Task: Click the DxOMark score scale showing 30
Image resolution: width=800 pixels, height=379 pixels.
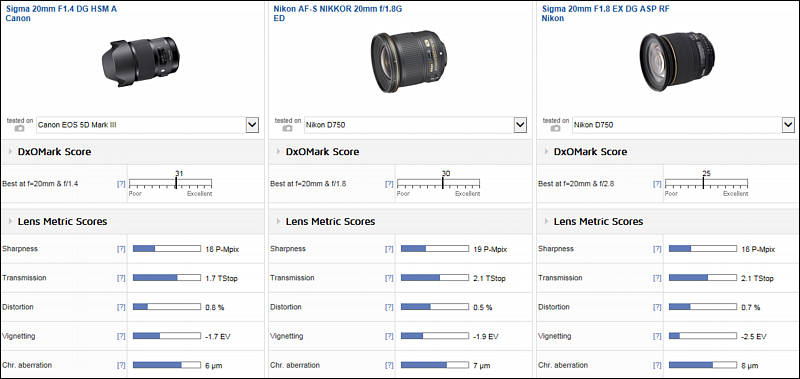Action: (438, 184)
